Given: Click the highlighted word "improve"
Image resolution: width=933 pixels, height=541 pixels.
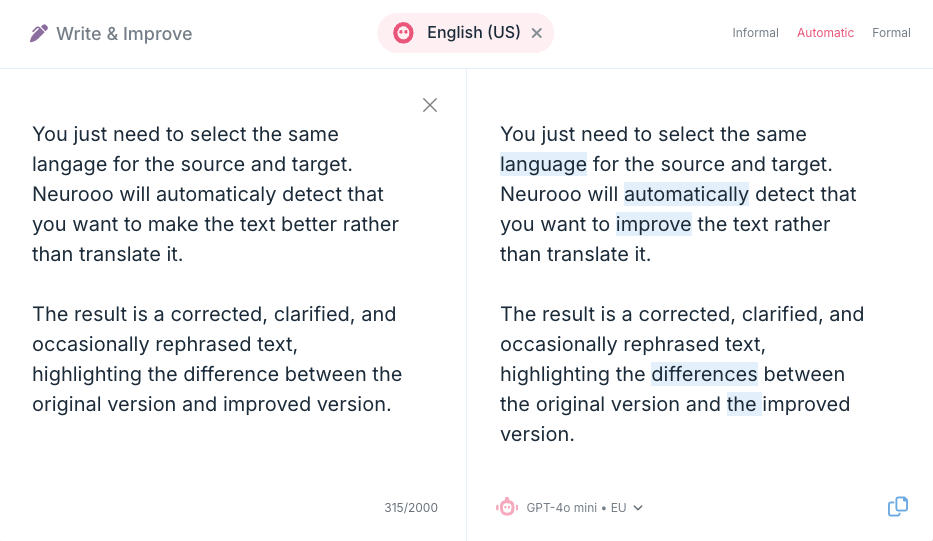Looking at the screenshot, I should (x=653, y=224).
